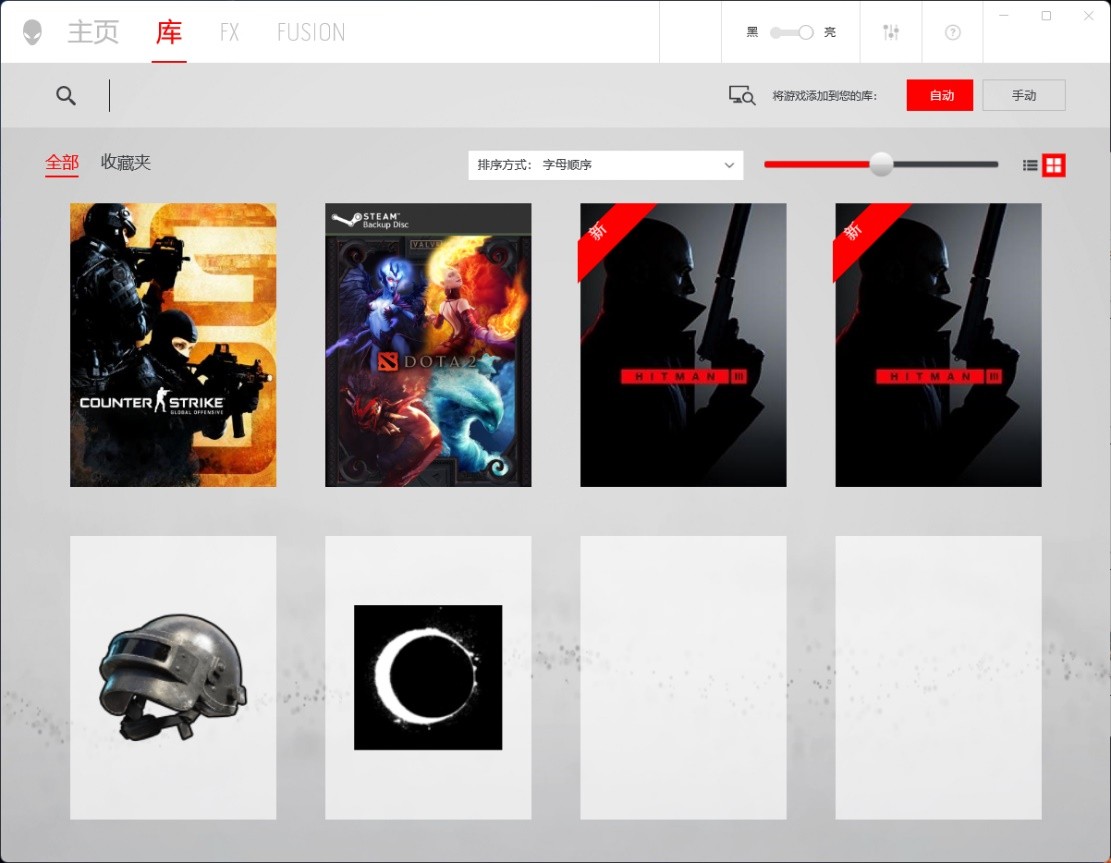
Task: Click the scan for games monitor icon
Action: pyautogui.click(x=742, y=96)
